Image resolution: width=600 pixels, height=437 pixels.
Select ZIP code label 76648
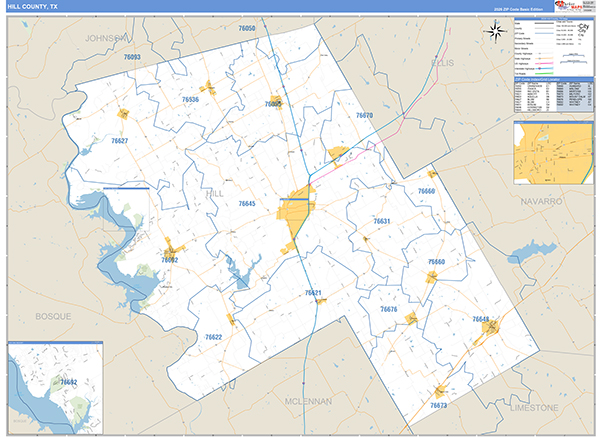point(481,319)
